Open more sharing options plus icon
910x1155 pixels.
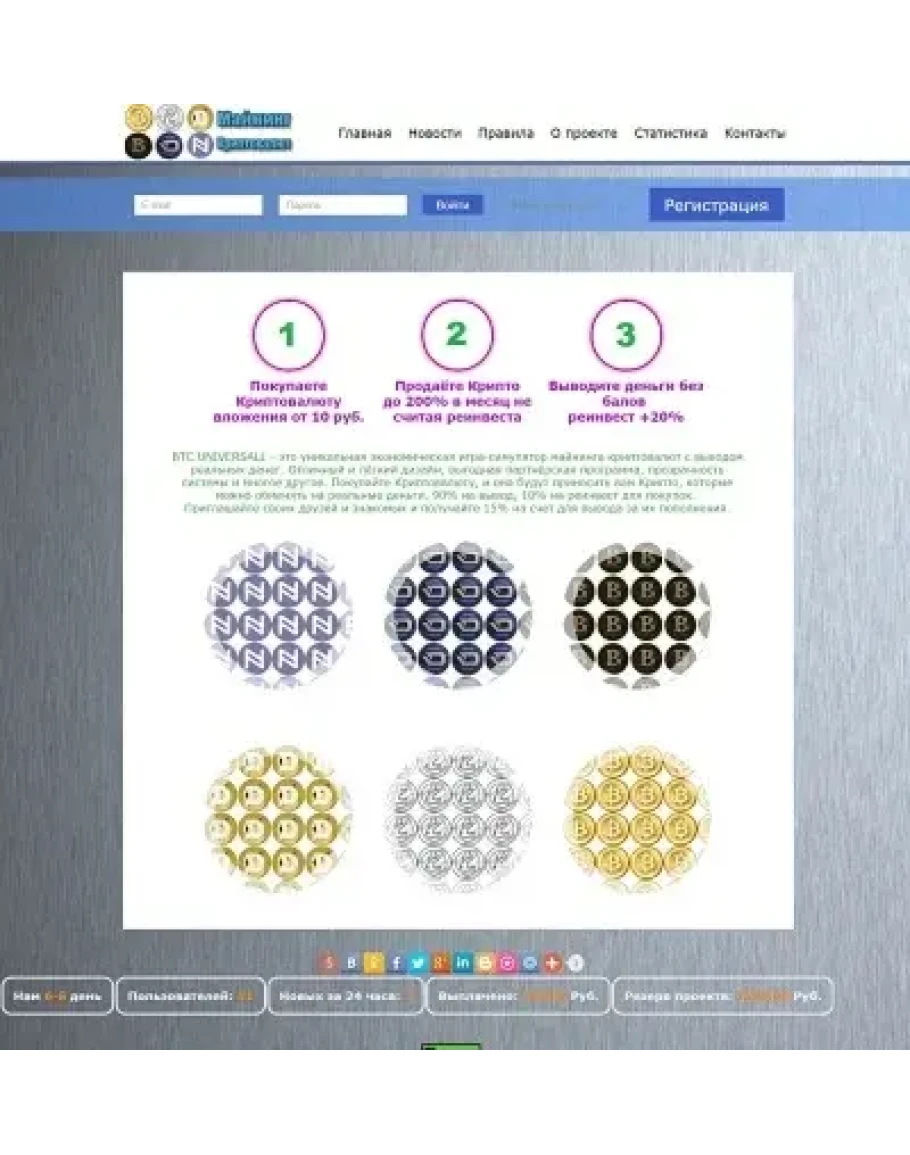(x=552, y=963)
